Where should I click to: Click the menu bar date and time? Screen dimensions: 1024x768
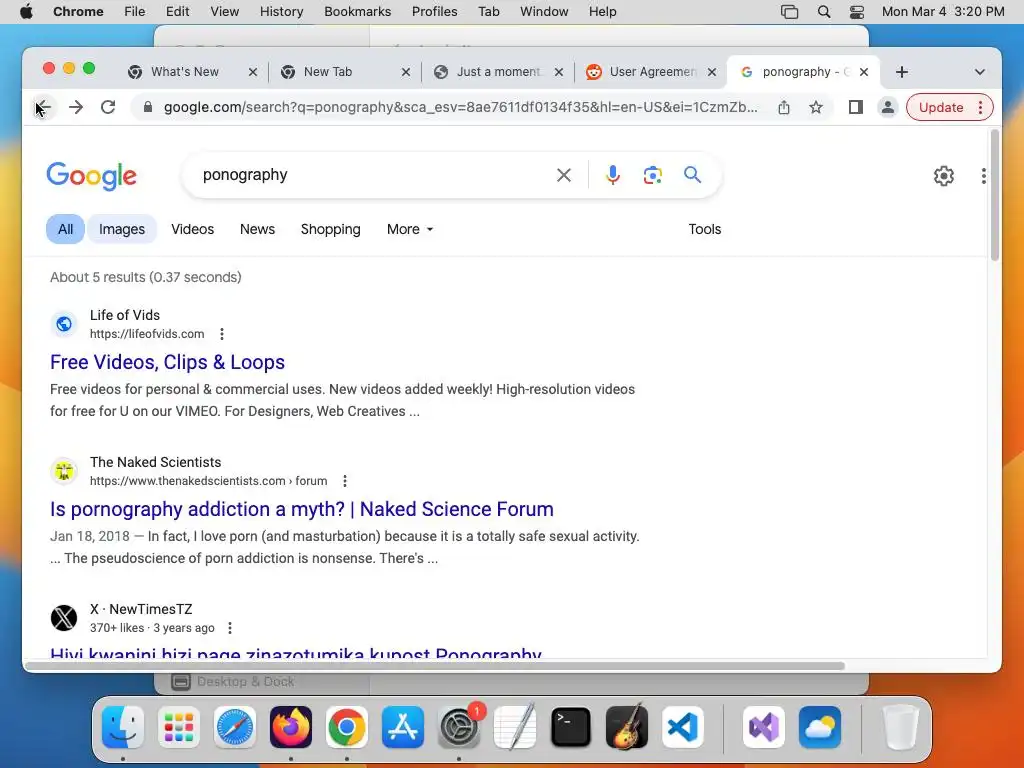click(x=943, y=12)
